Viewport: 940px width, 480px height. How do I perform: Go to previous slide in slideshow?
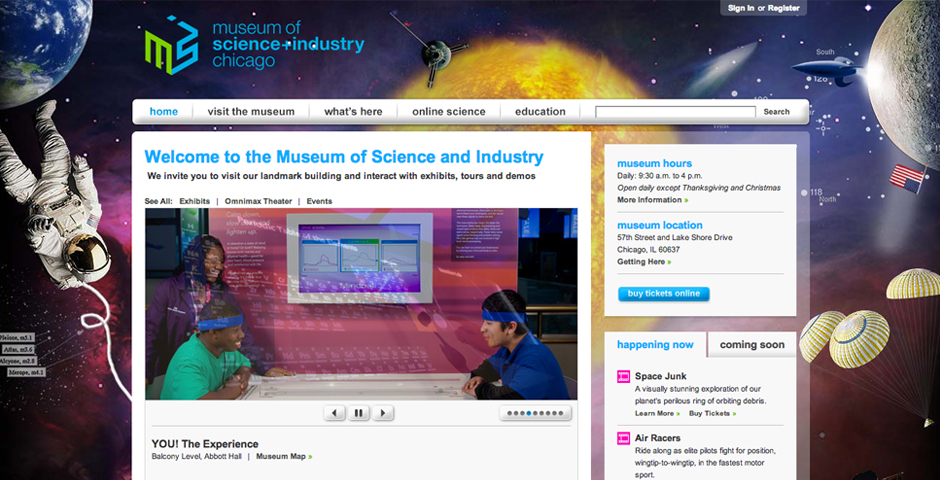click(x=335, y=413)
